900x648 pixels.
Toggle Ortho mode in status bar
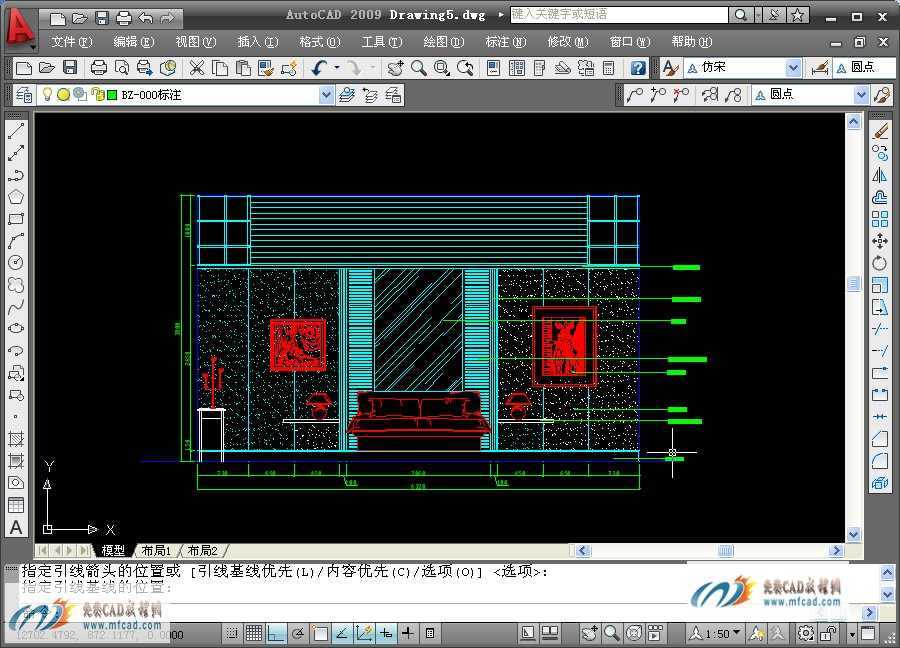click(x=276, y=633)
